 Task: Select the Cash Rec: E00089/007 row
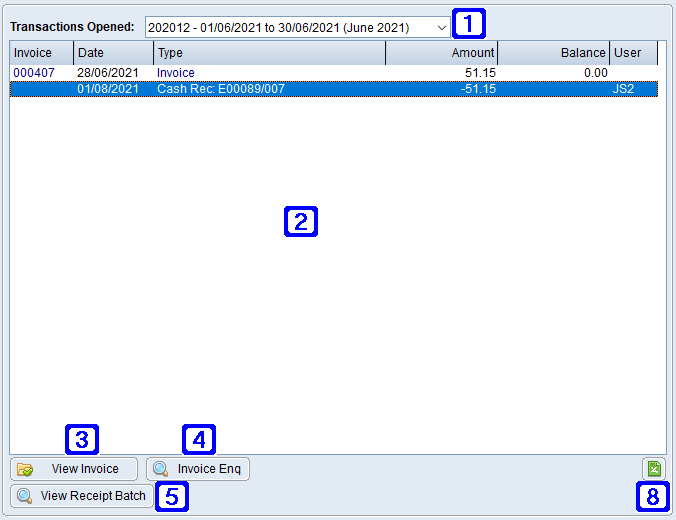334,89
